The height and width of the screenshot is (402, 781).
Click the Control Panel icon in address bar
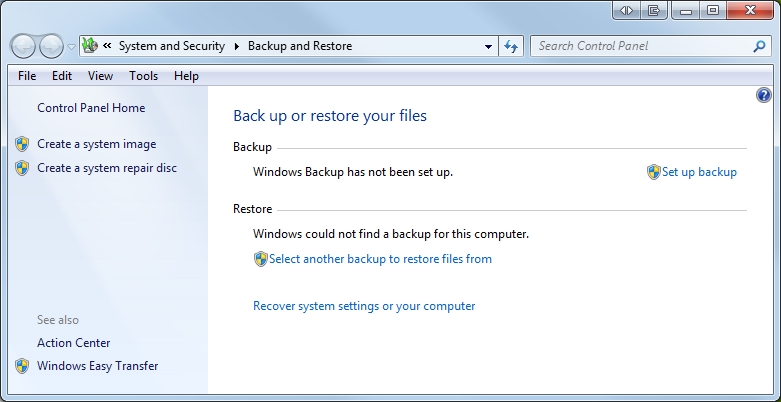point(90,46)
